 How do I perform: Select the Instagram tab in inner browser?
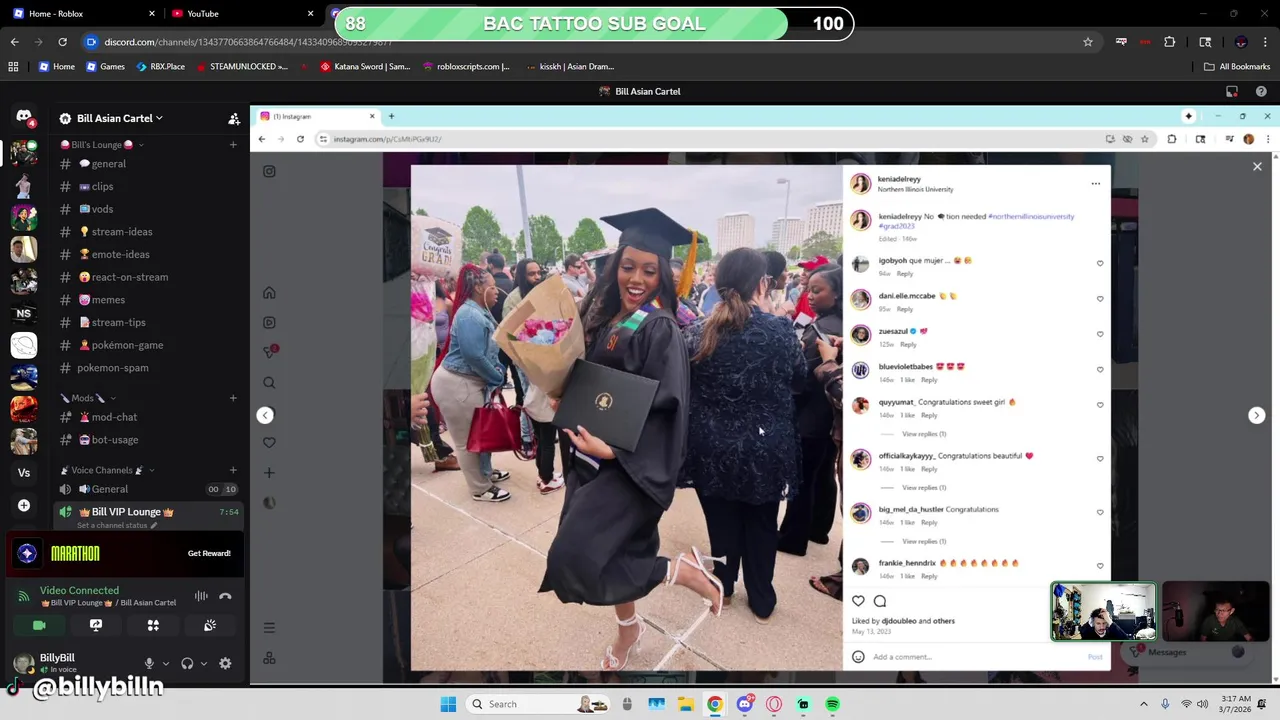318,117
